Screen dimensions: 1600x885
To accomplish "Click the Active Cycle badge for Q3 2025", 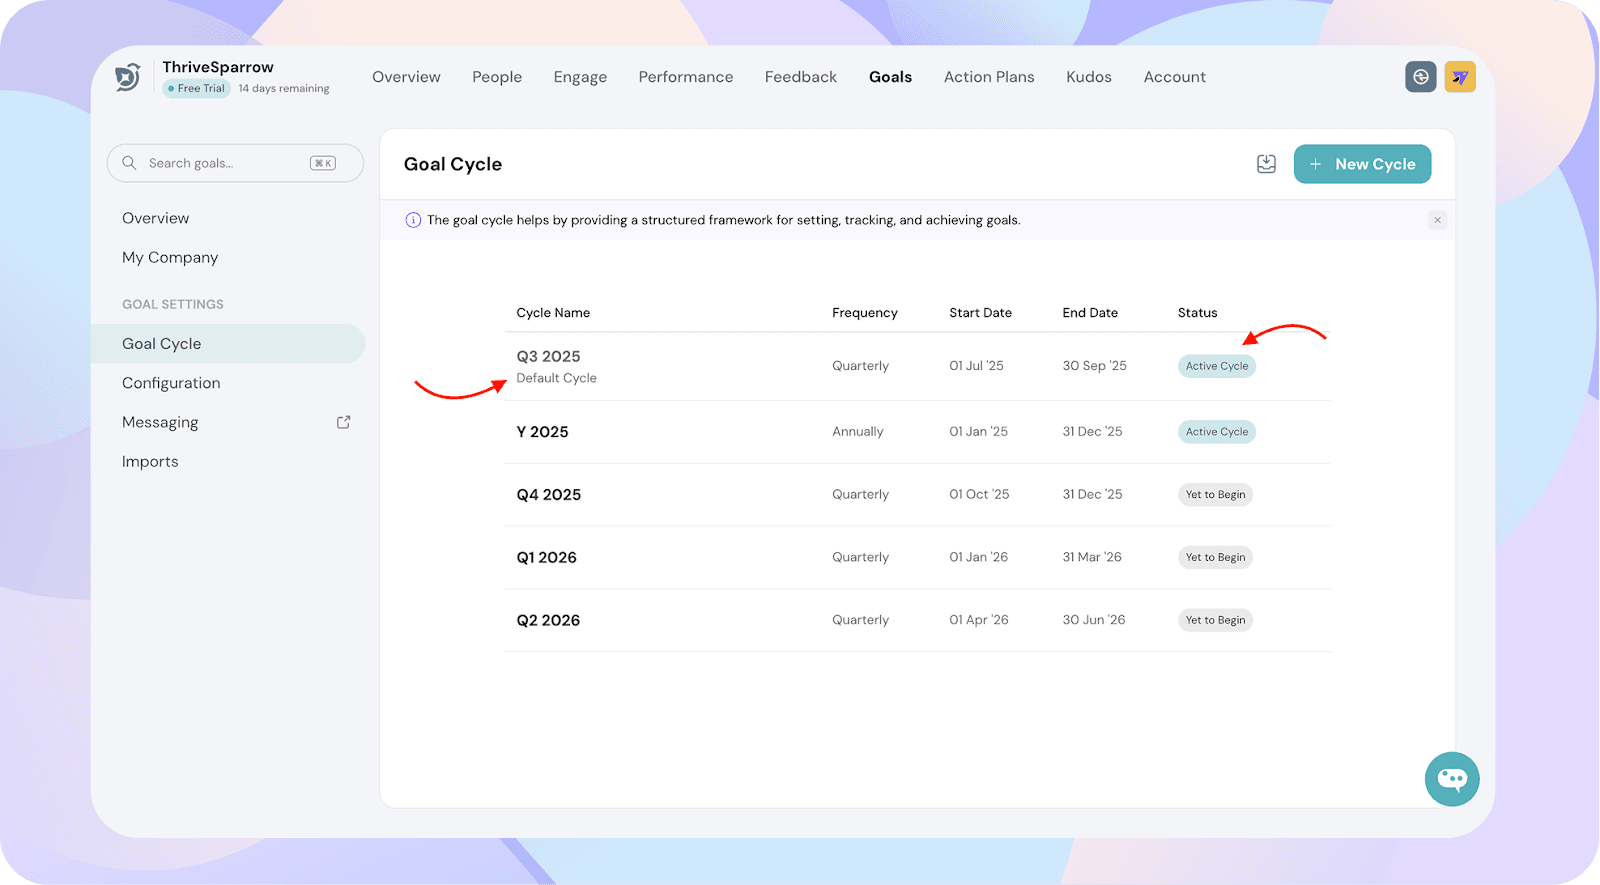I will pos(1216,366).
